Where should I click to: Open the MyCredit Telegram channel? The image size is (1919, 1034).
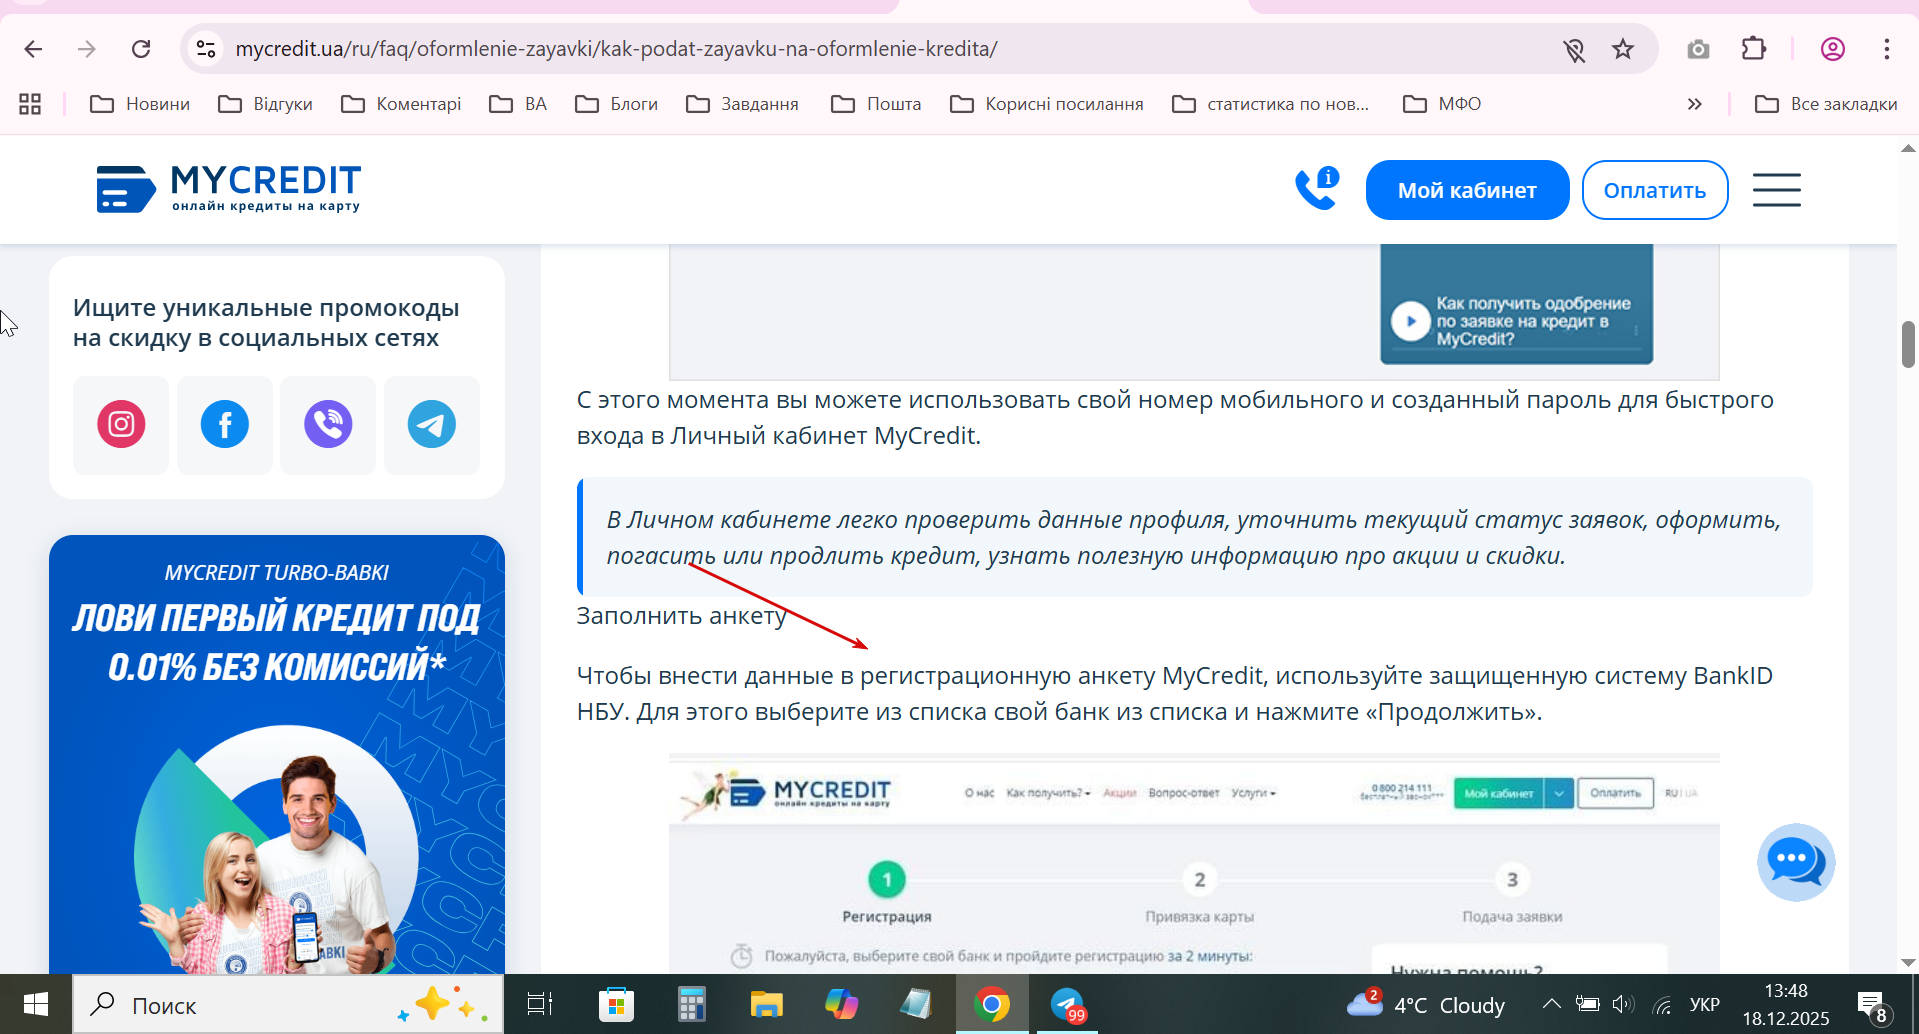click(x=432, y=425)
